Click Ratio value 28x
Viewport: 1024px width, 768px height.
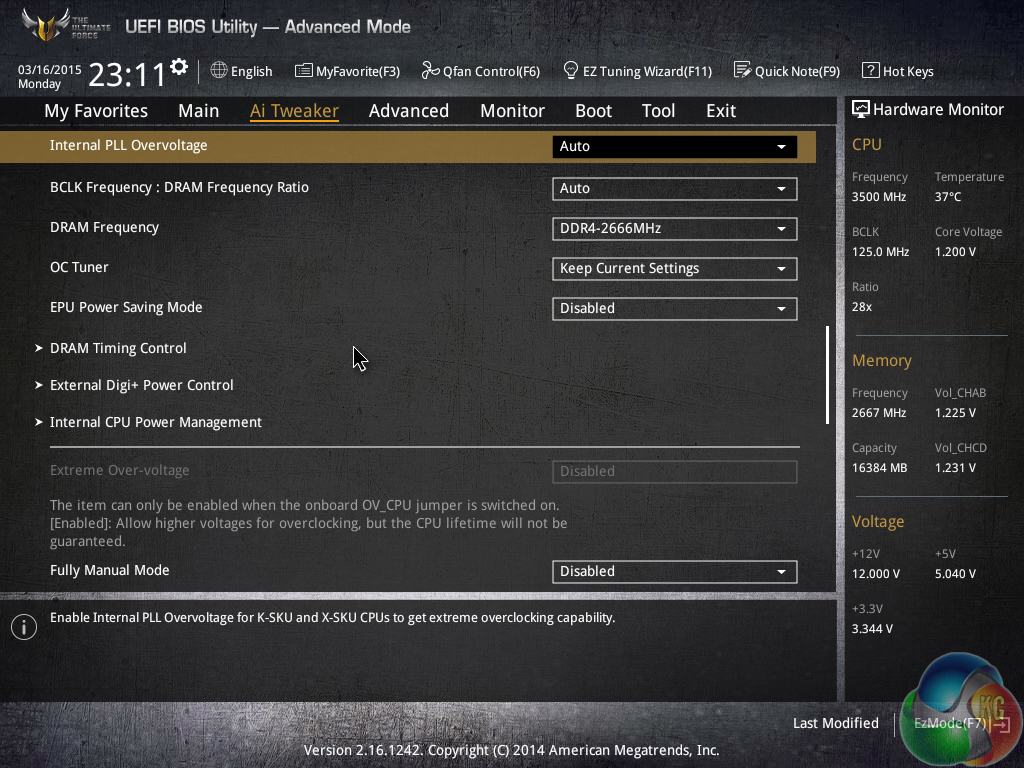862,306
